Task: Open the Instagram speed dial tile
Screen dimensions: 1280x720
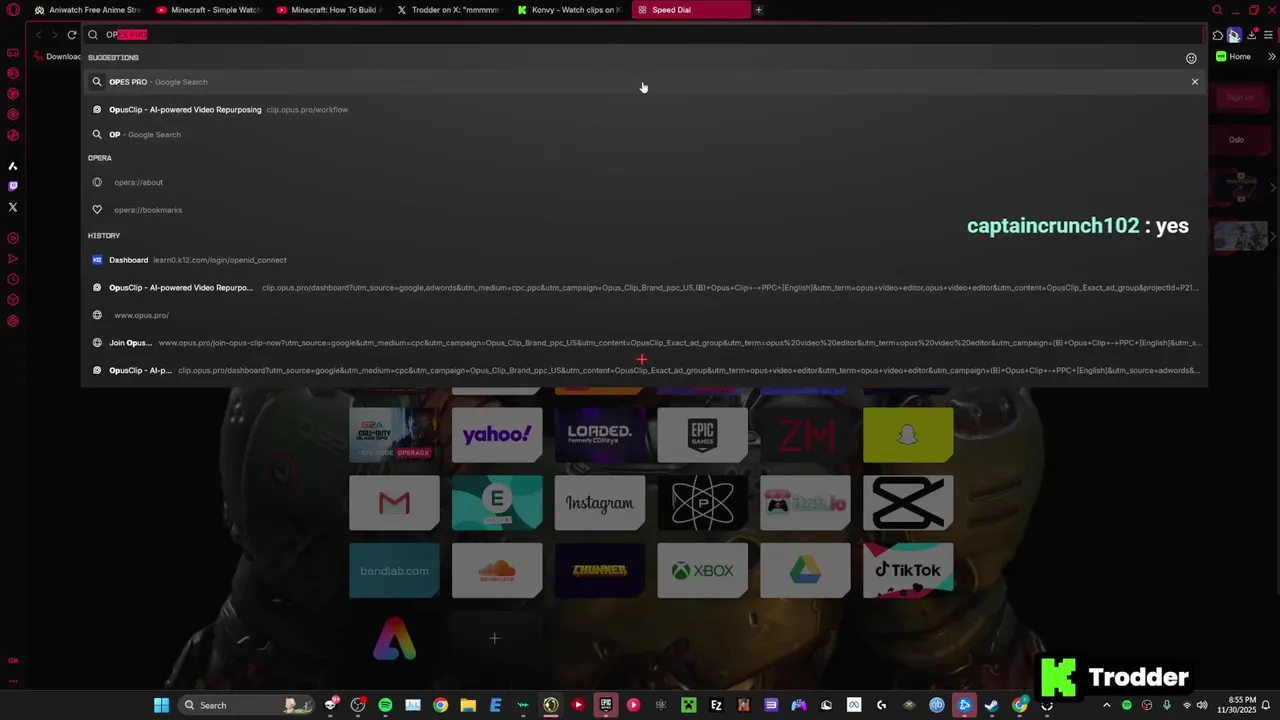Action: pos(600,502)
